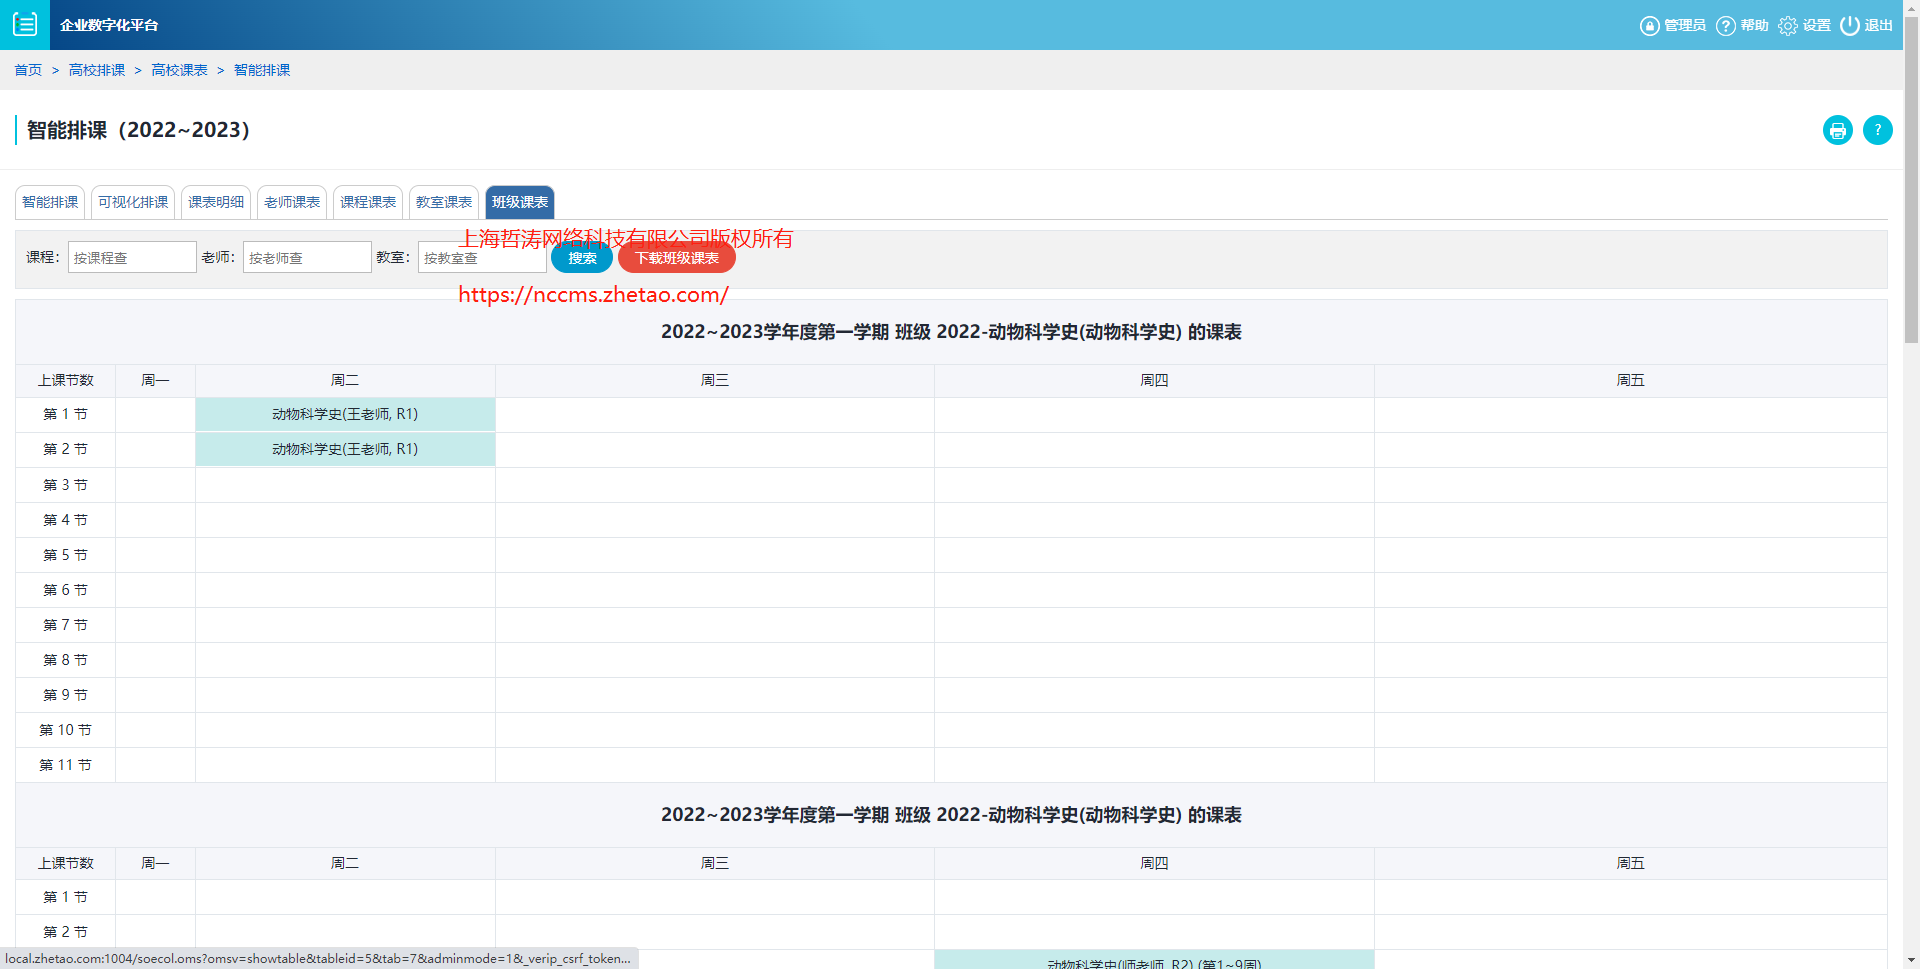The width and height of the screenshot is (1920, 969).
Task: Click the red 下载班级课表 download button
Action: click(x=677, y=258)
